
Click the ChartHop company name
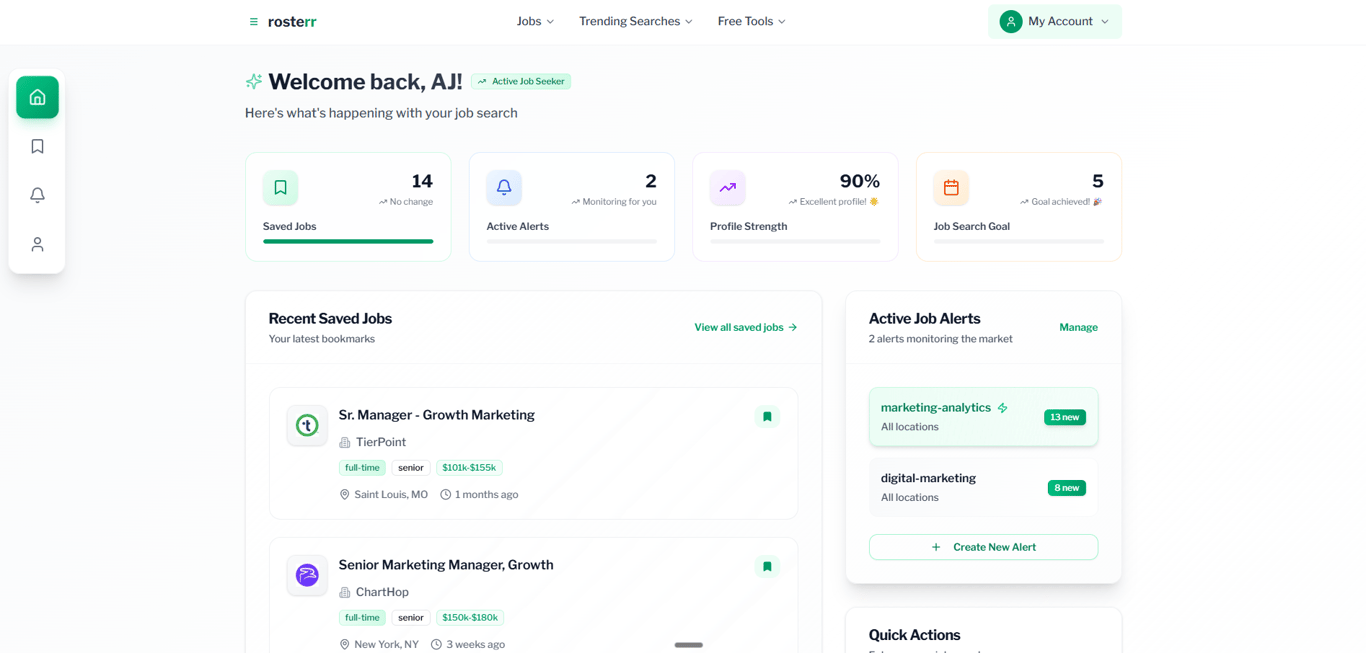(382, 592)
